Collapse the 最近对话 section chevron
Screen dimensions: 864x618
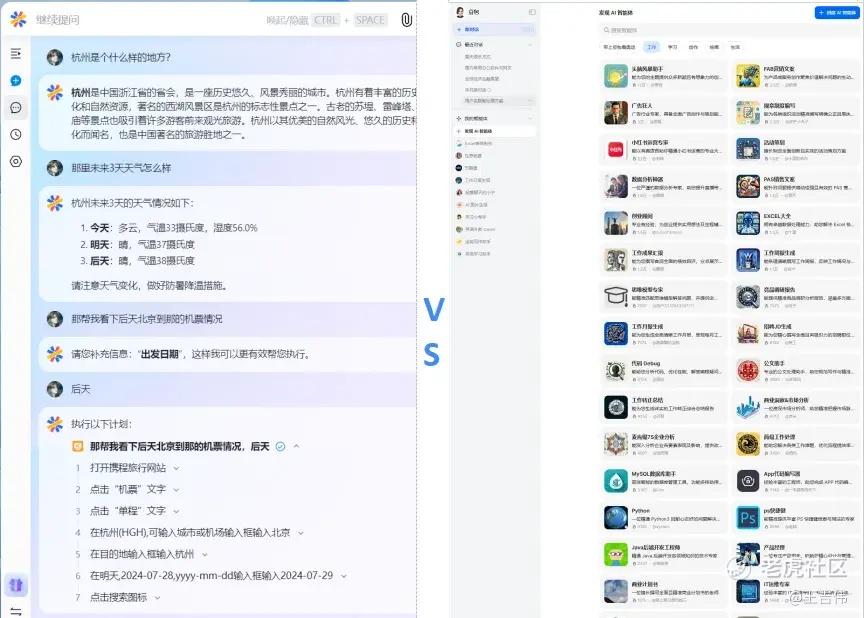[530, 44]
